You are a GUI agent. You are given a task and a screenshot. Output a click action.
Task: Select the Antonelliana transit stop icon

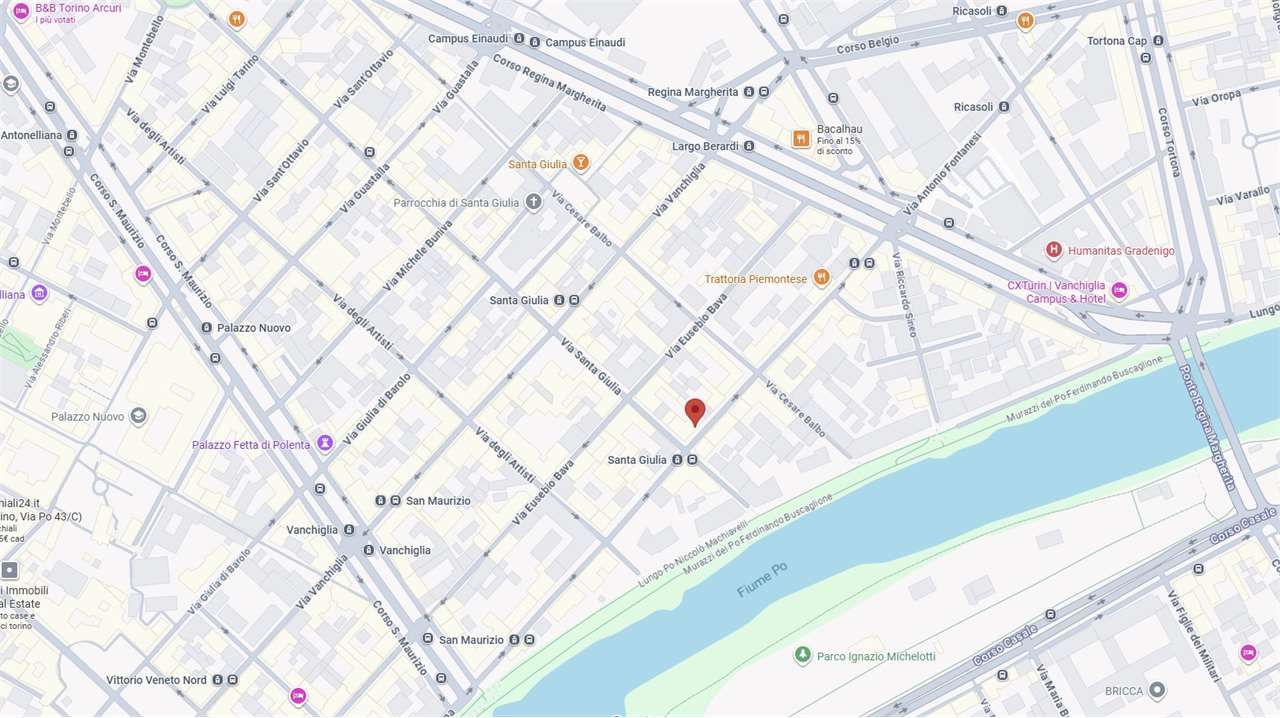click(70, 135)
